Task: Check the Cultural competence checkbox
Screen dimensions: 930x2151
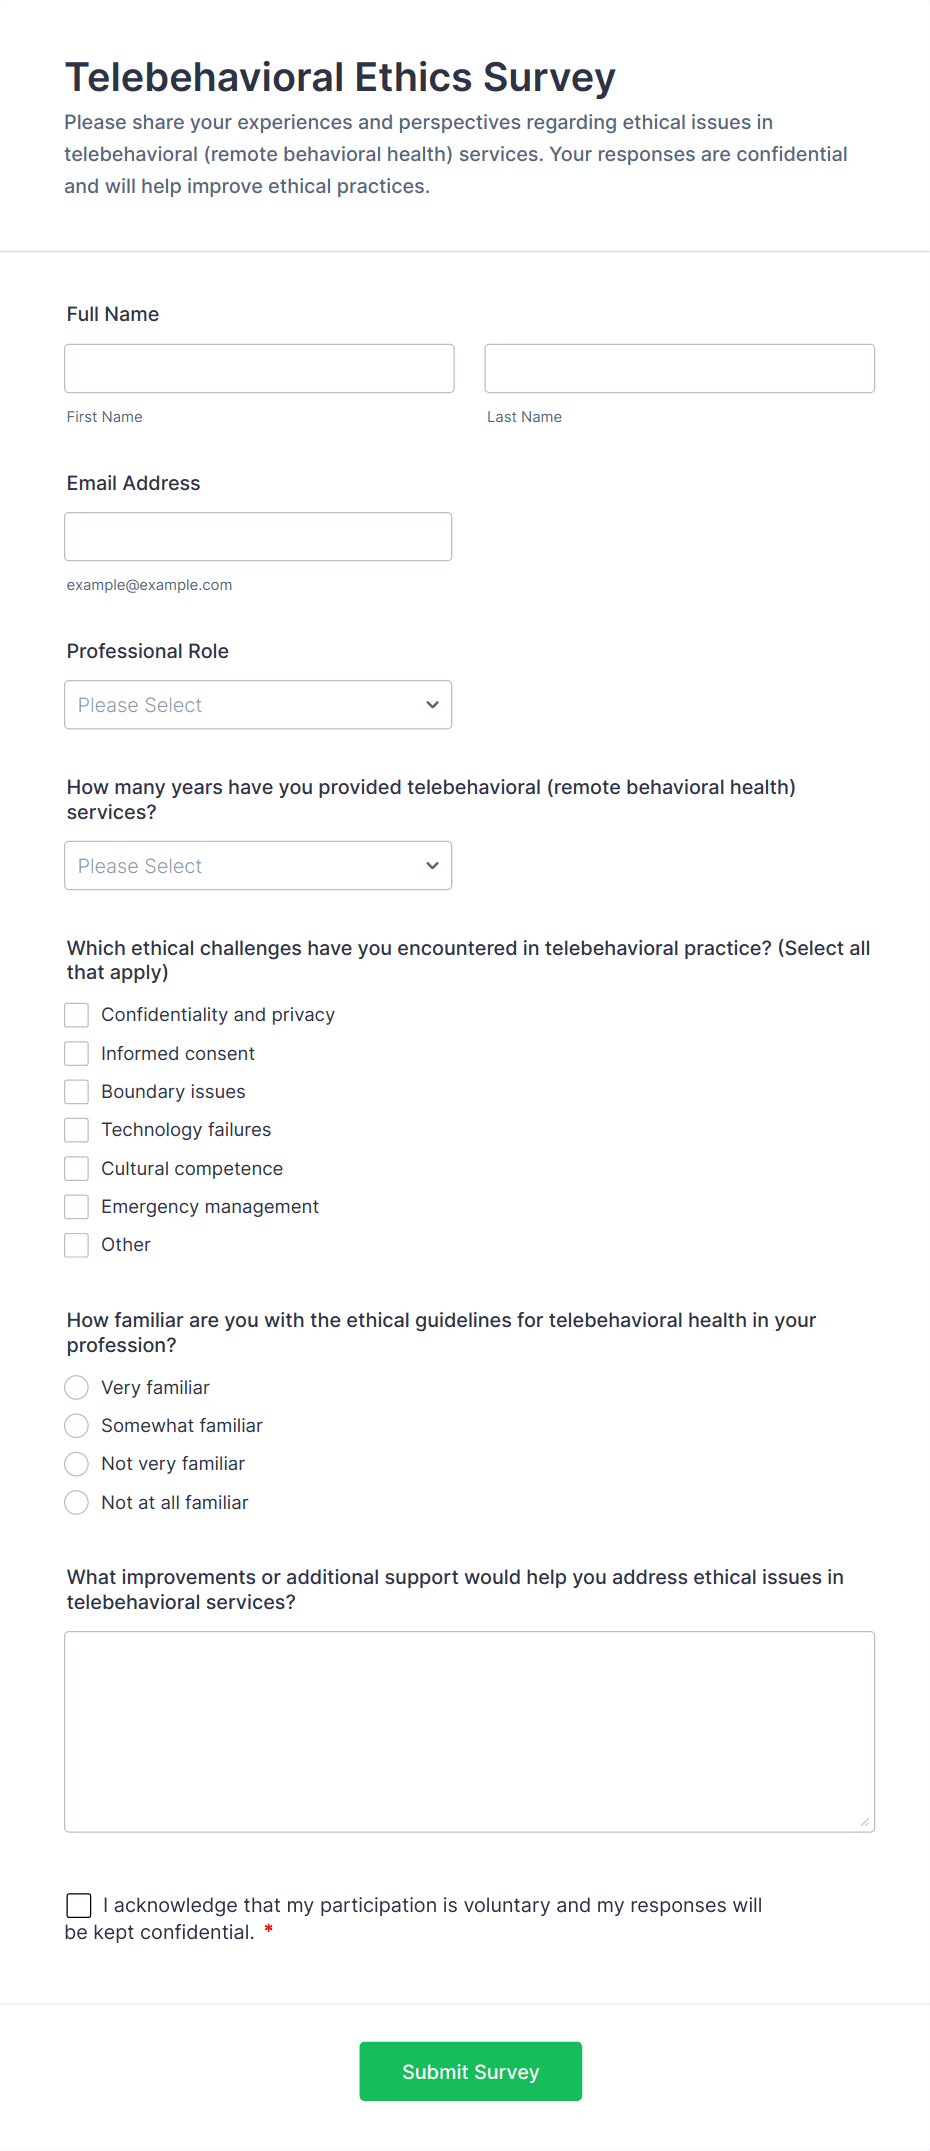Action: click(x=77, y=1169)
